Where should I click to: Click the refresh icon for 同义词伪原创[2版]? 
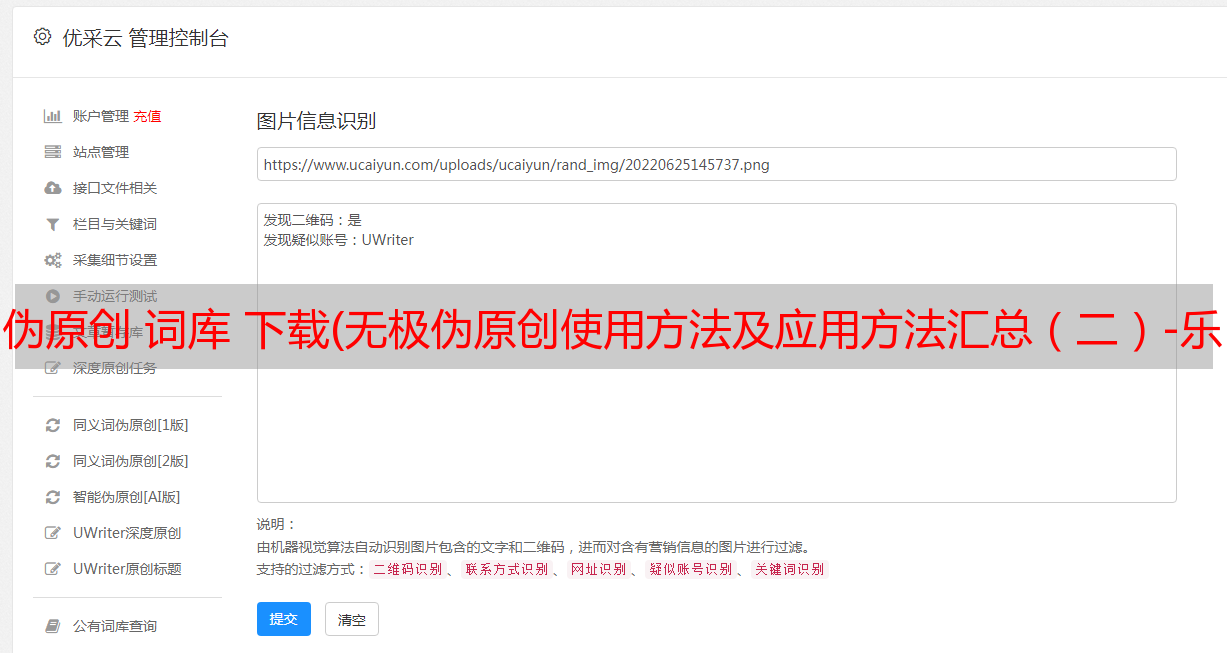pos(53,461)
